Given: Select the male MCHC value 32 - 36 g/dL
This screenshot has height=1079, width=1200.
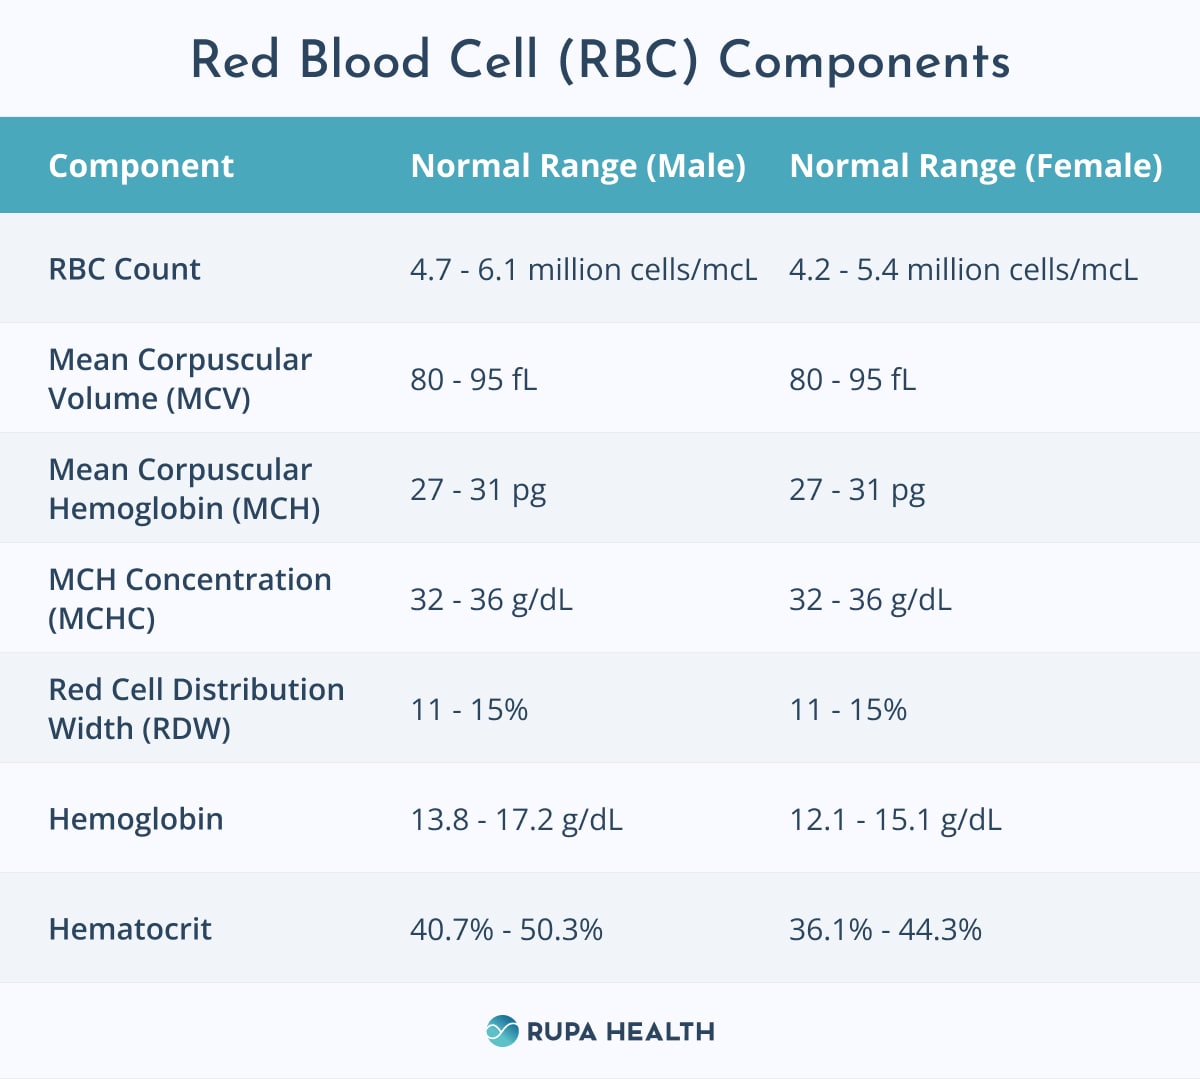Looking at the screenshot, I should click(491, 600).
